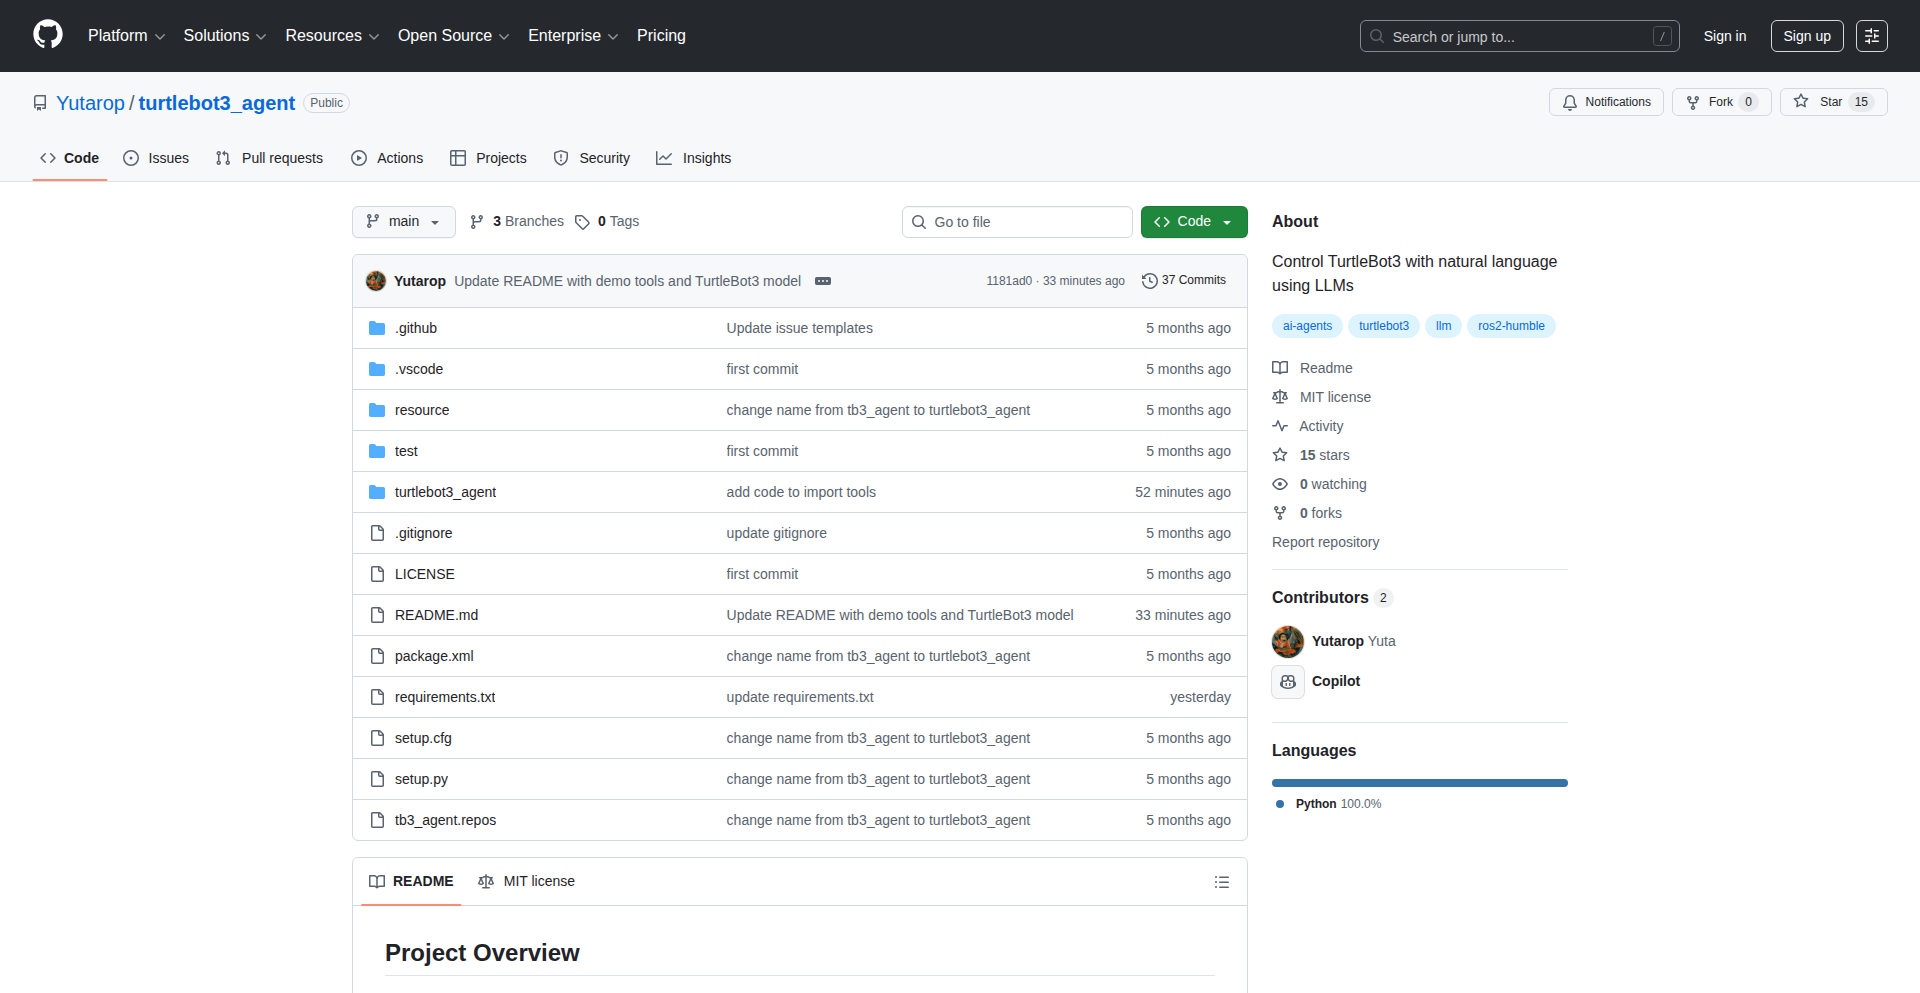This screenshot has height=993, width=1920.
Task: Switch to the Issues tab
Action: [x=156, y=158]
